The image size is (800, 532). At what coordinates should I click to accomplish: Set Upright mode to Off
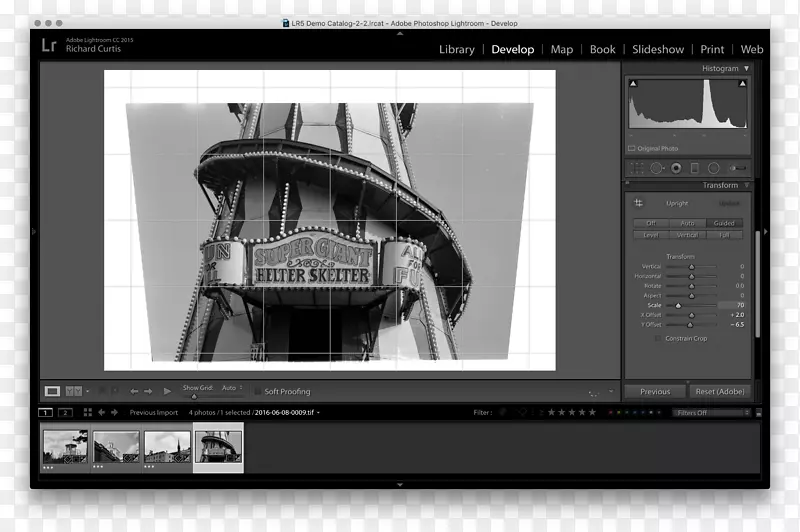651,223
